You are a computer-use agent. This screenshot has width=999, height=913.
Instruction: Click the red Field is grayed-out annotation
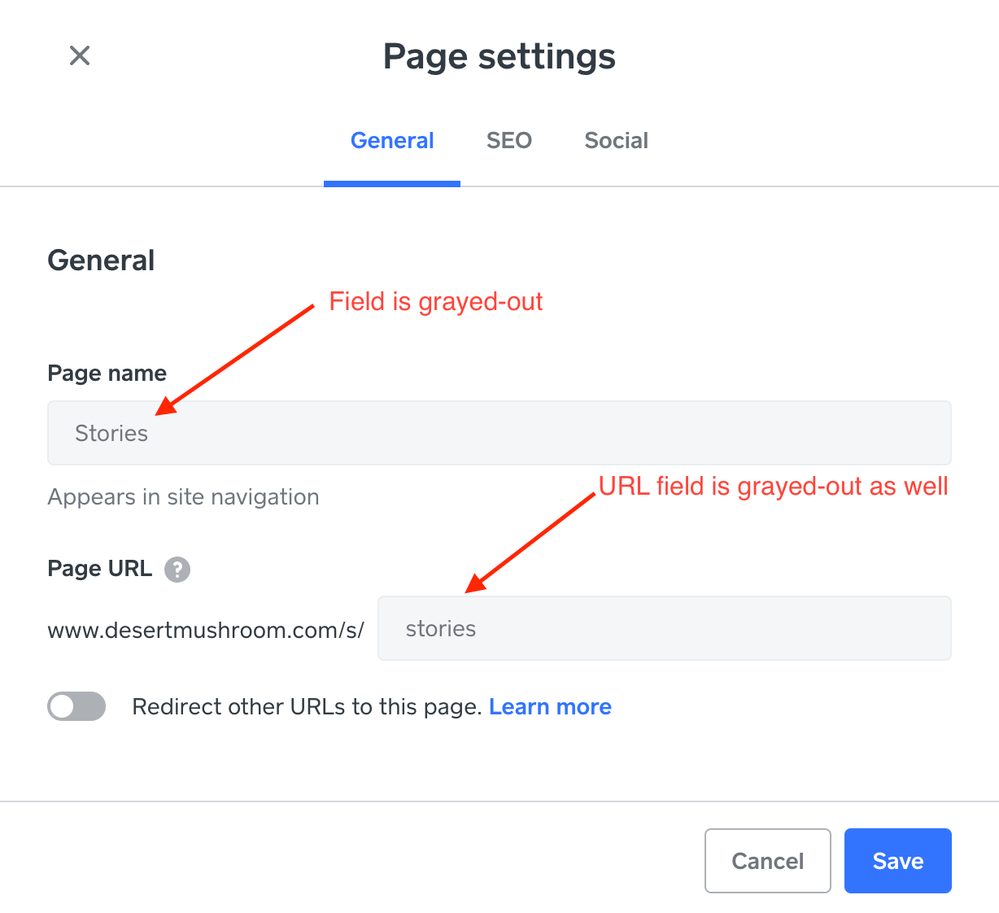coord(436,302)
